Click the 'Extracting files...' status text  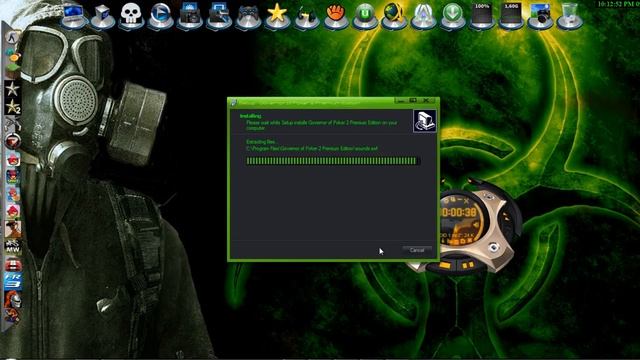pyautogui.click(x=261, y=142)
